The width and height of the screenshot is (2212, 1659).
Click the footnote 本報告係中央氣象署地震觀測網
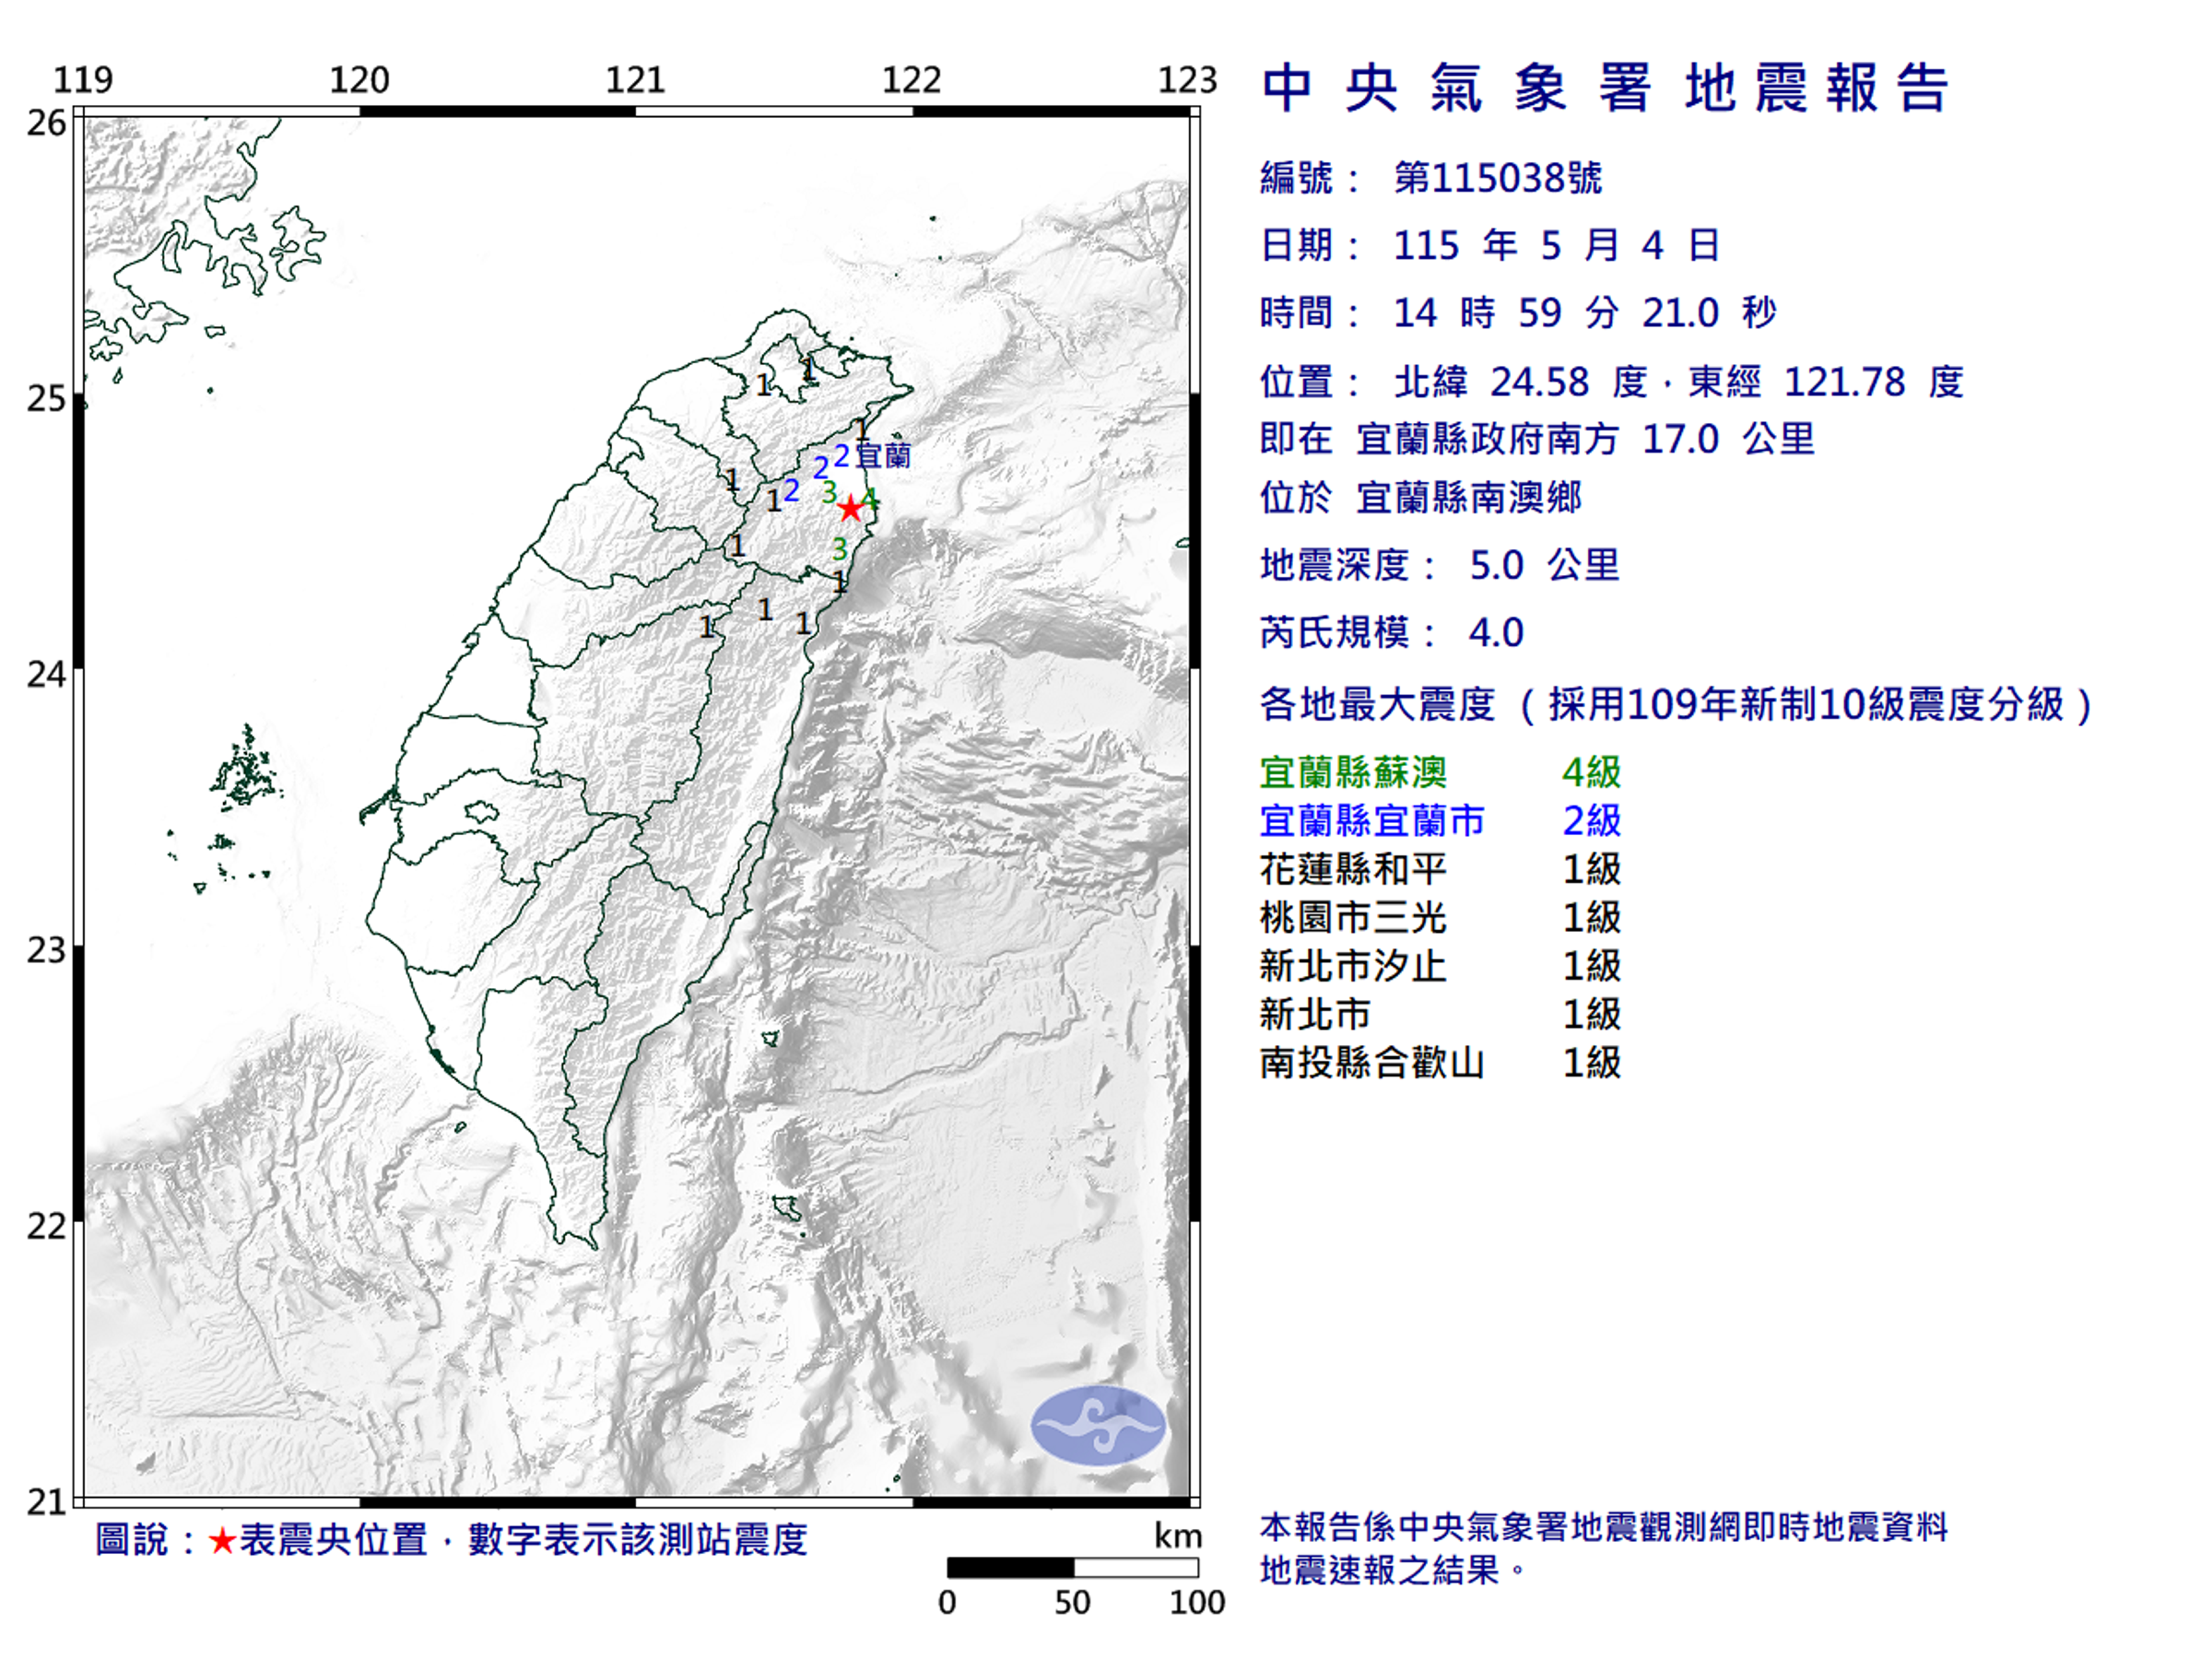point(1604,1527)
